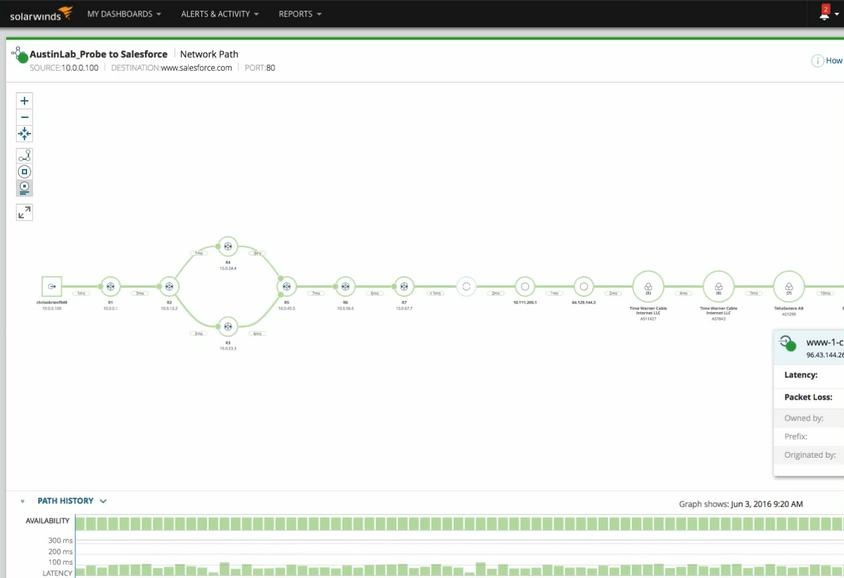The height and width of the screenshot is (578, 844).
Task: Select the R6 router node
Action: click(x=345, y=286)
